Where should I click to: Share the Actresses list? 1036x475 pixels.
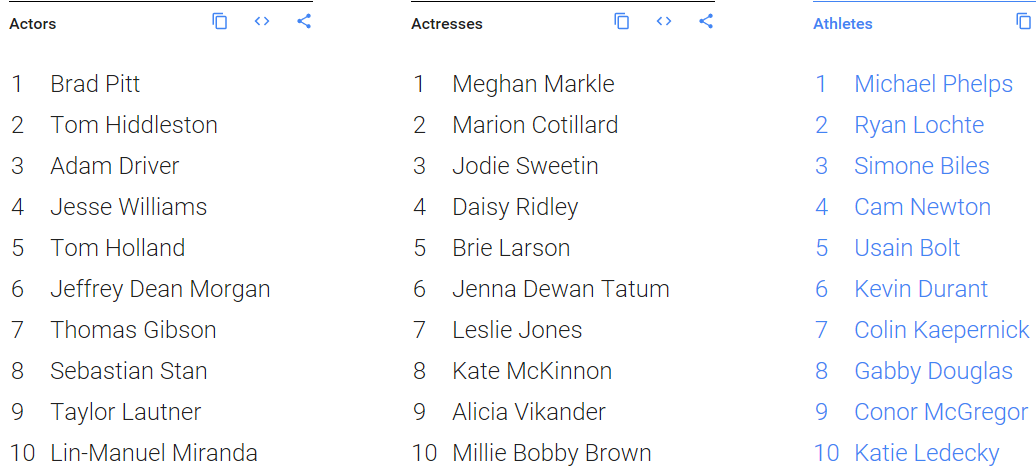(706, 21)
